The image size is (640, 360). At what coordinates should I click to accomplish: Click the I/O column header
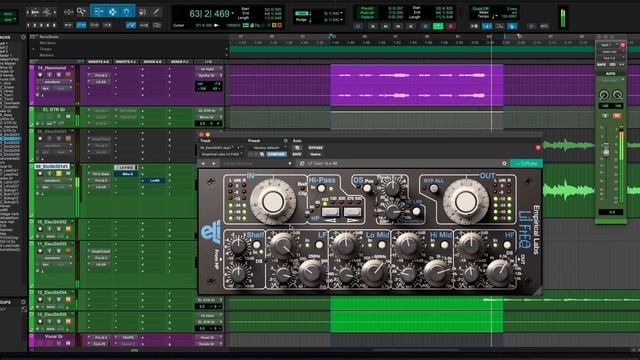click(x=208, y=62)
